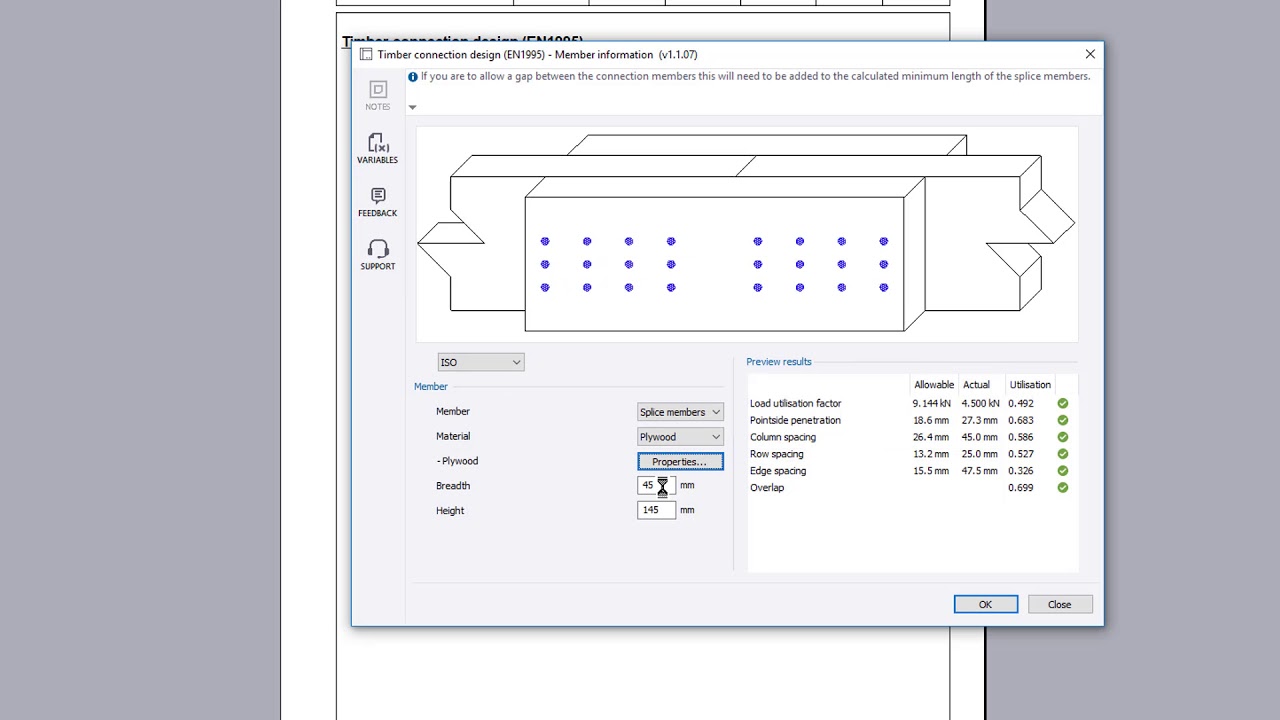Image resolution: width=1280 pixels, height=720 pixels.
Task: Click the Pointside penetration green check
Action: click(1063, 421)
